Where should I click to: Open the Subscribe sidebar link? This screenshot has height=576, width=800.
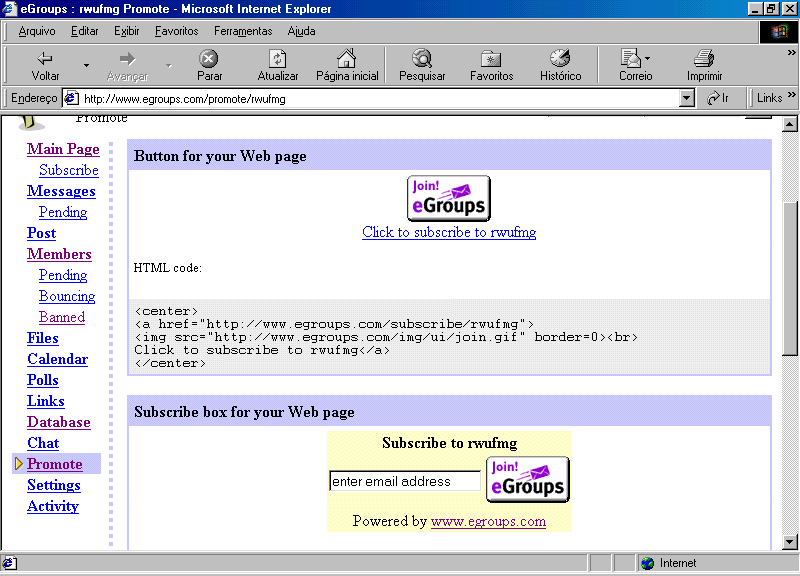tap(69, 170)
